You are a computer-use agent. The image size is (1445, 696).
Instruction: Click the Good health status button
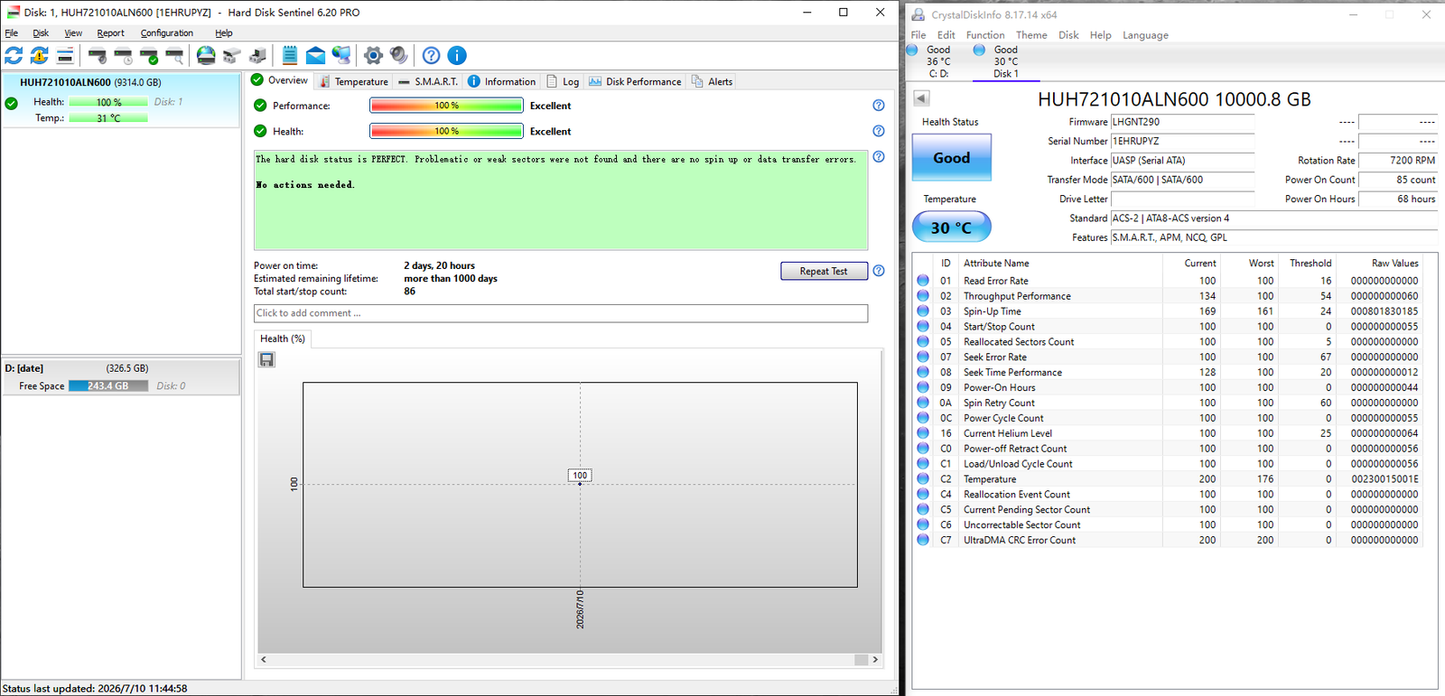coord(951,157)
